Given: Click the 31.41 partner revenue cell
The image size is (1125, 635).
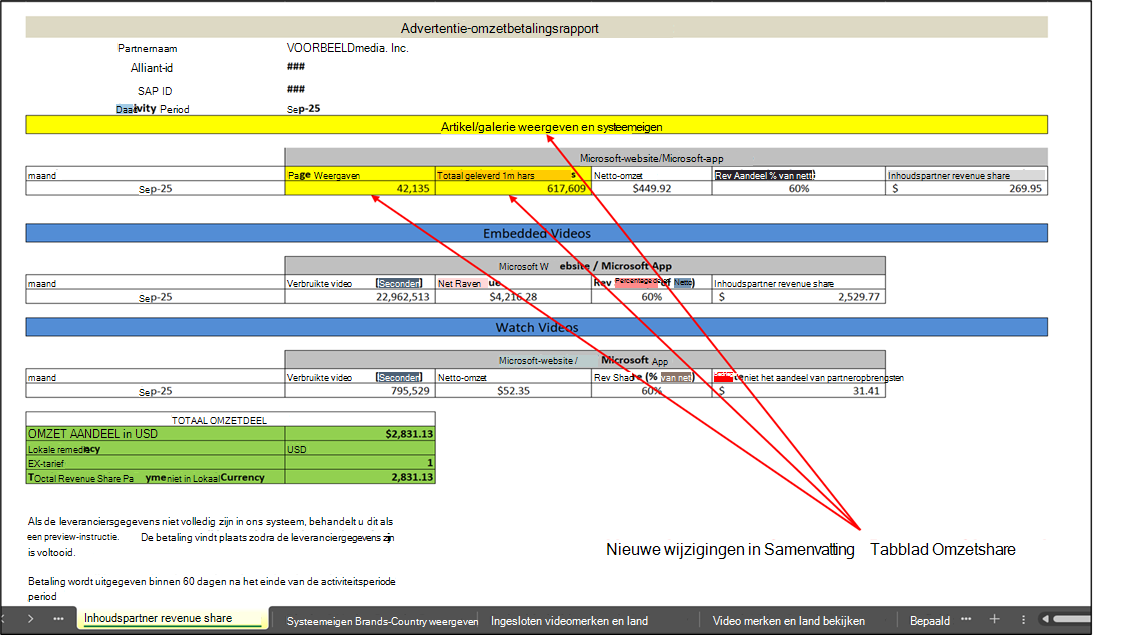Looking at the screenshot, I should coord(799,390).
